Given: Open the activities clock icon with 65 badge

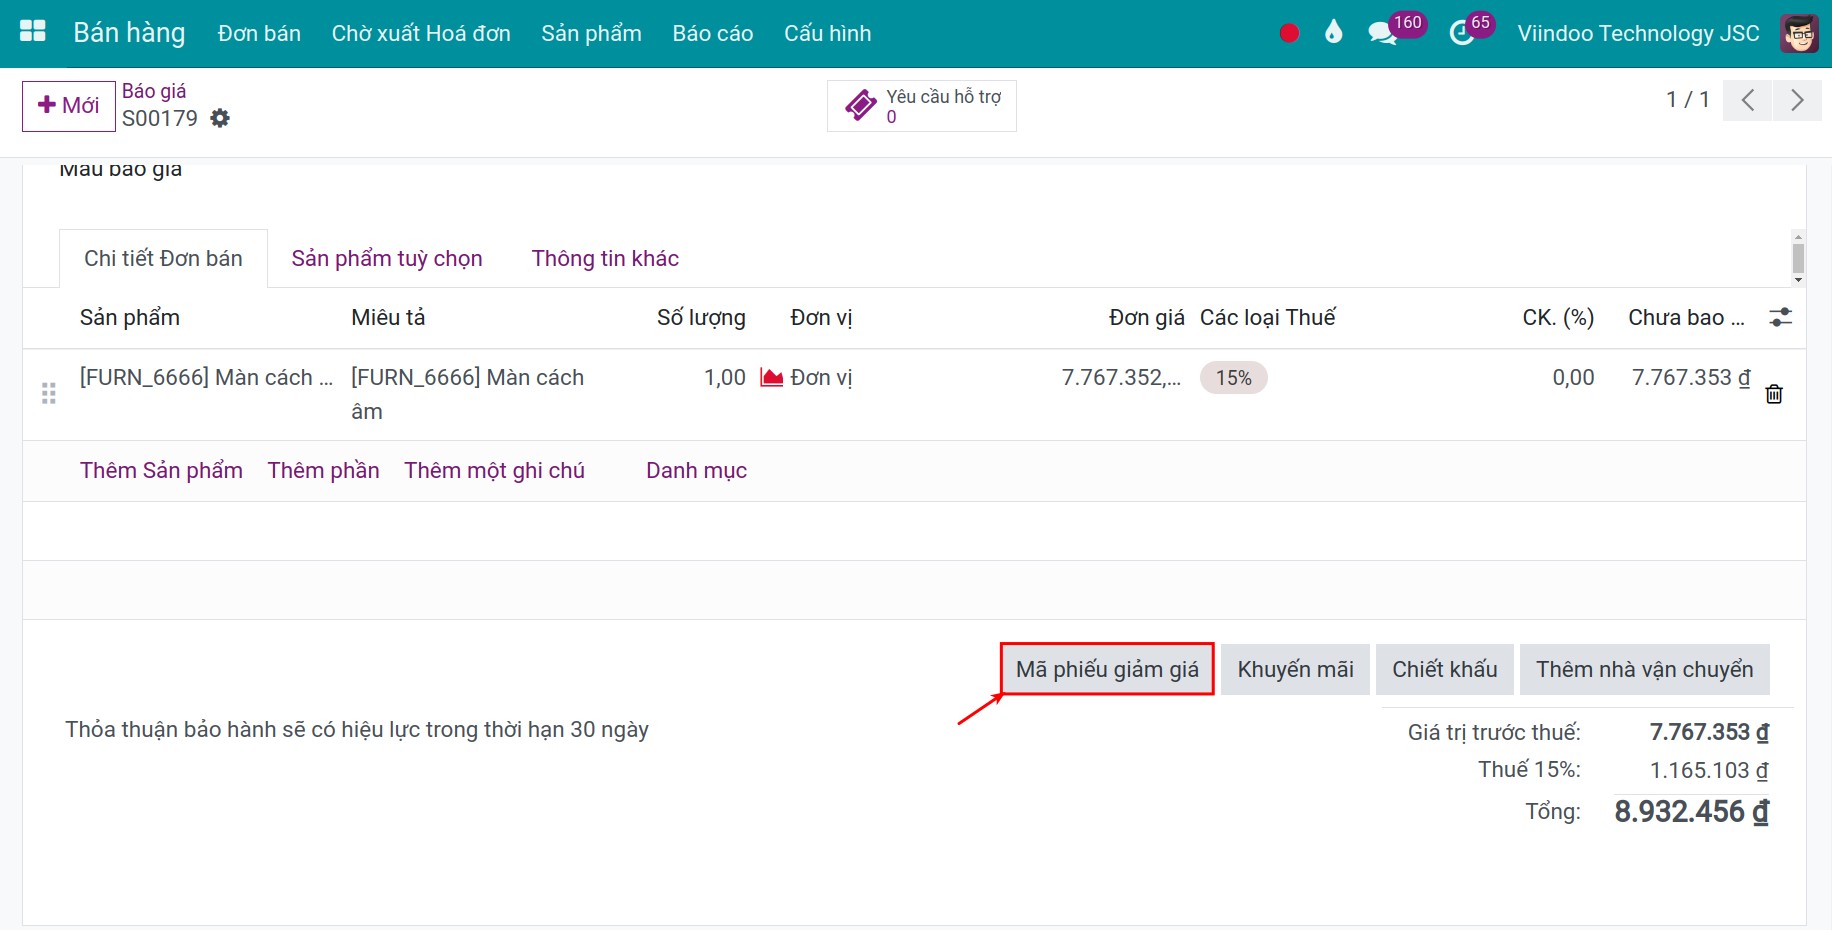Looking at the screenshot, I should pyautogui.click(x=1462, y=33).
